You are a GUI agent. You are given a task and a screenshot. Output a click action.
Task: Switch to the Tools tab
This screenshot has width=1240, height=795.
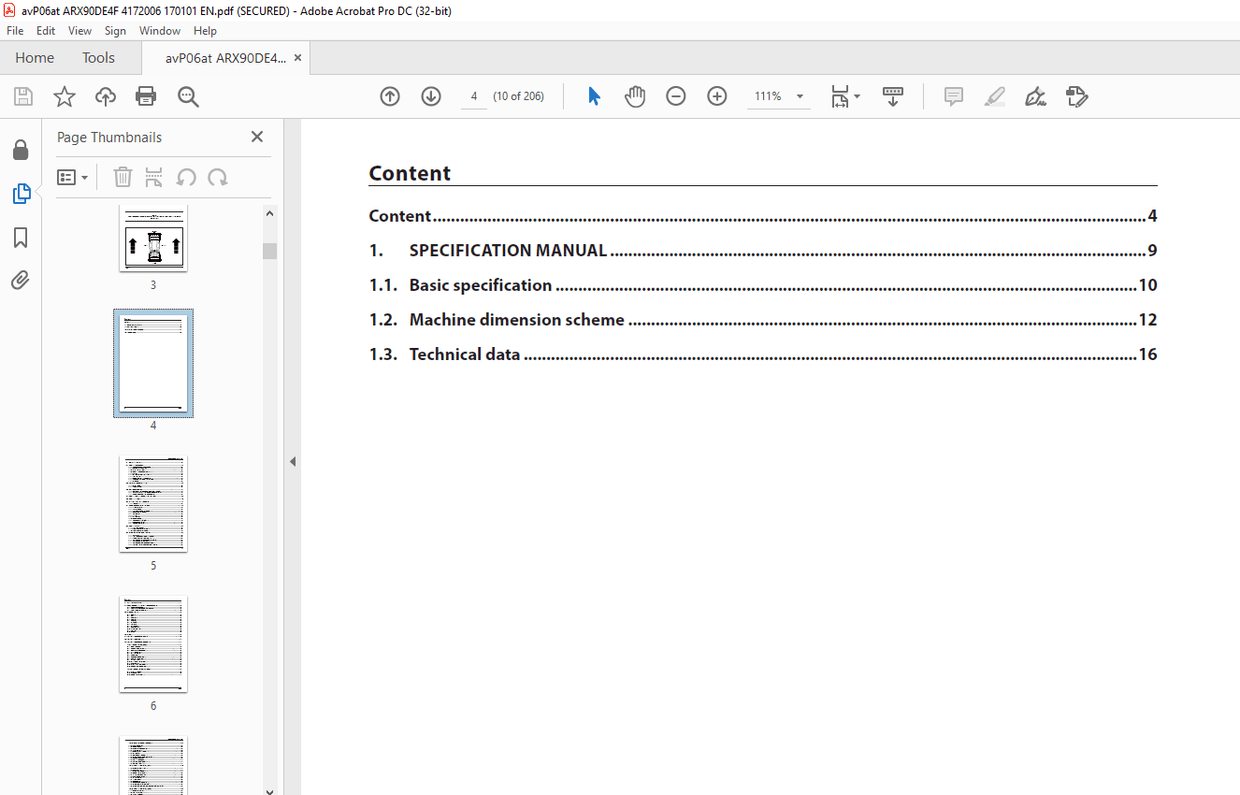click(x=98, y=58)
